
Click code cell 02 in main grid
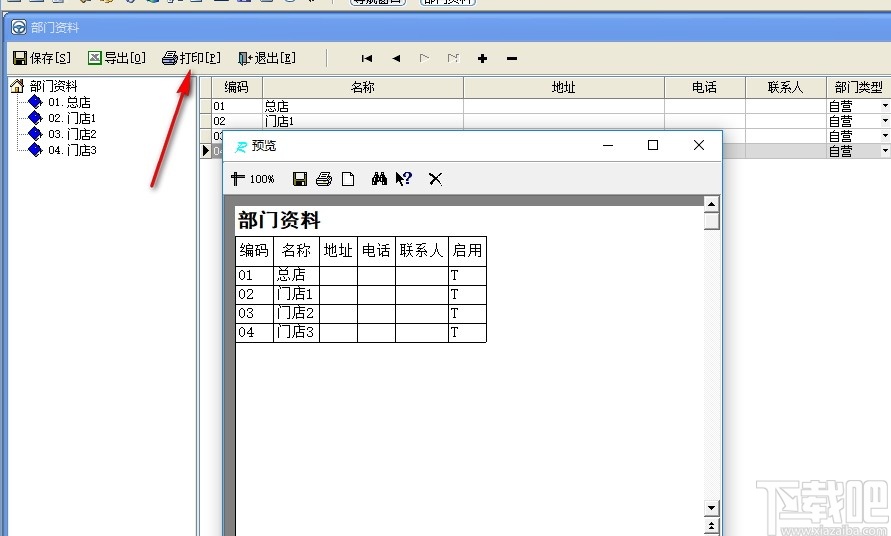tap(236, 121)
